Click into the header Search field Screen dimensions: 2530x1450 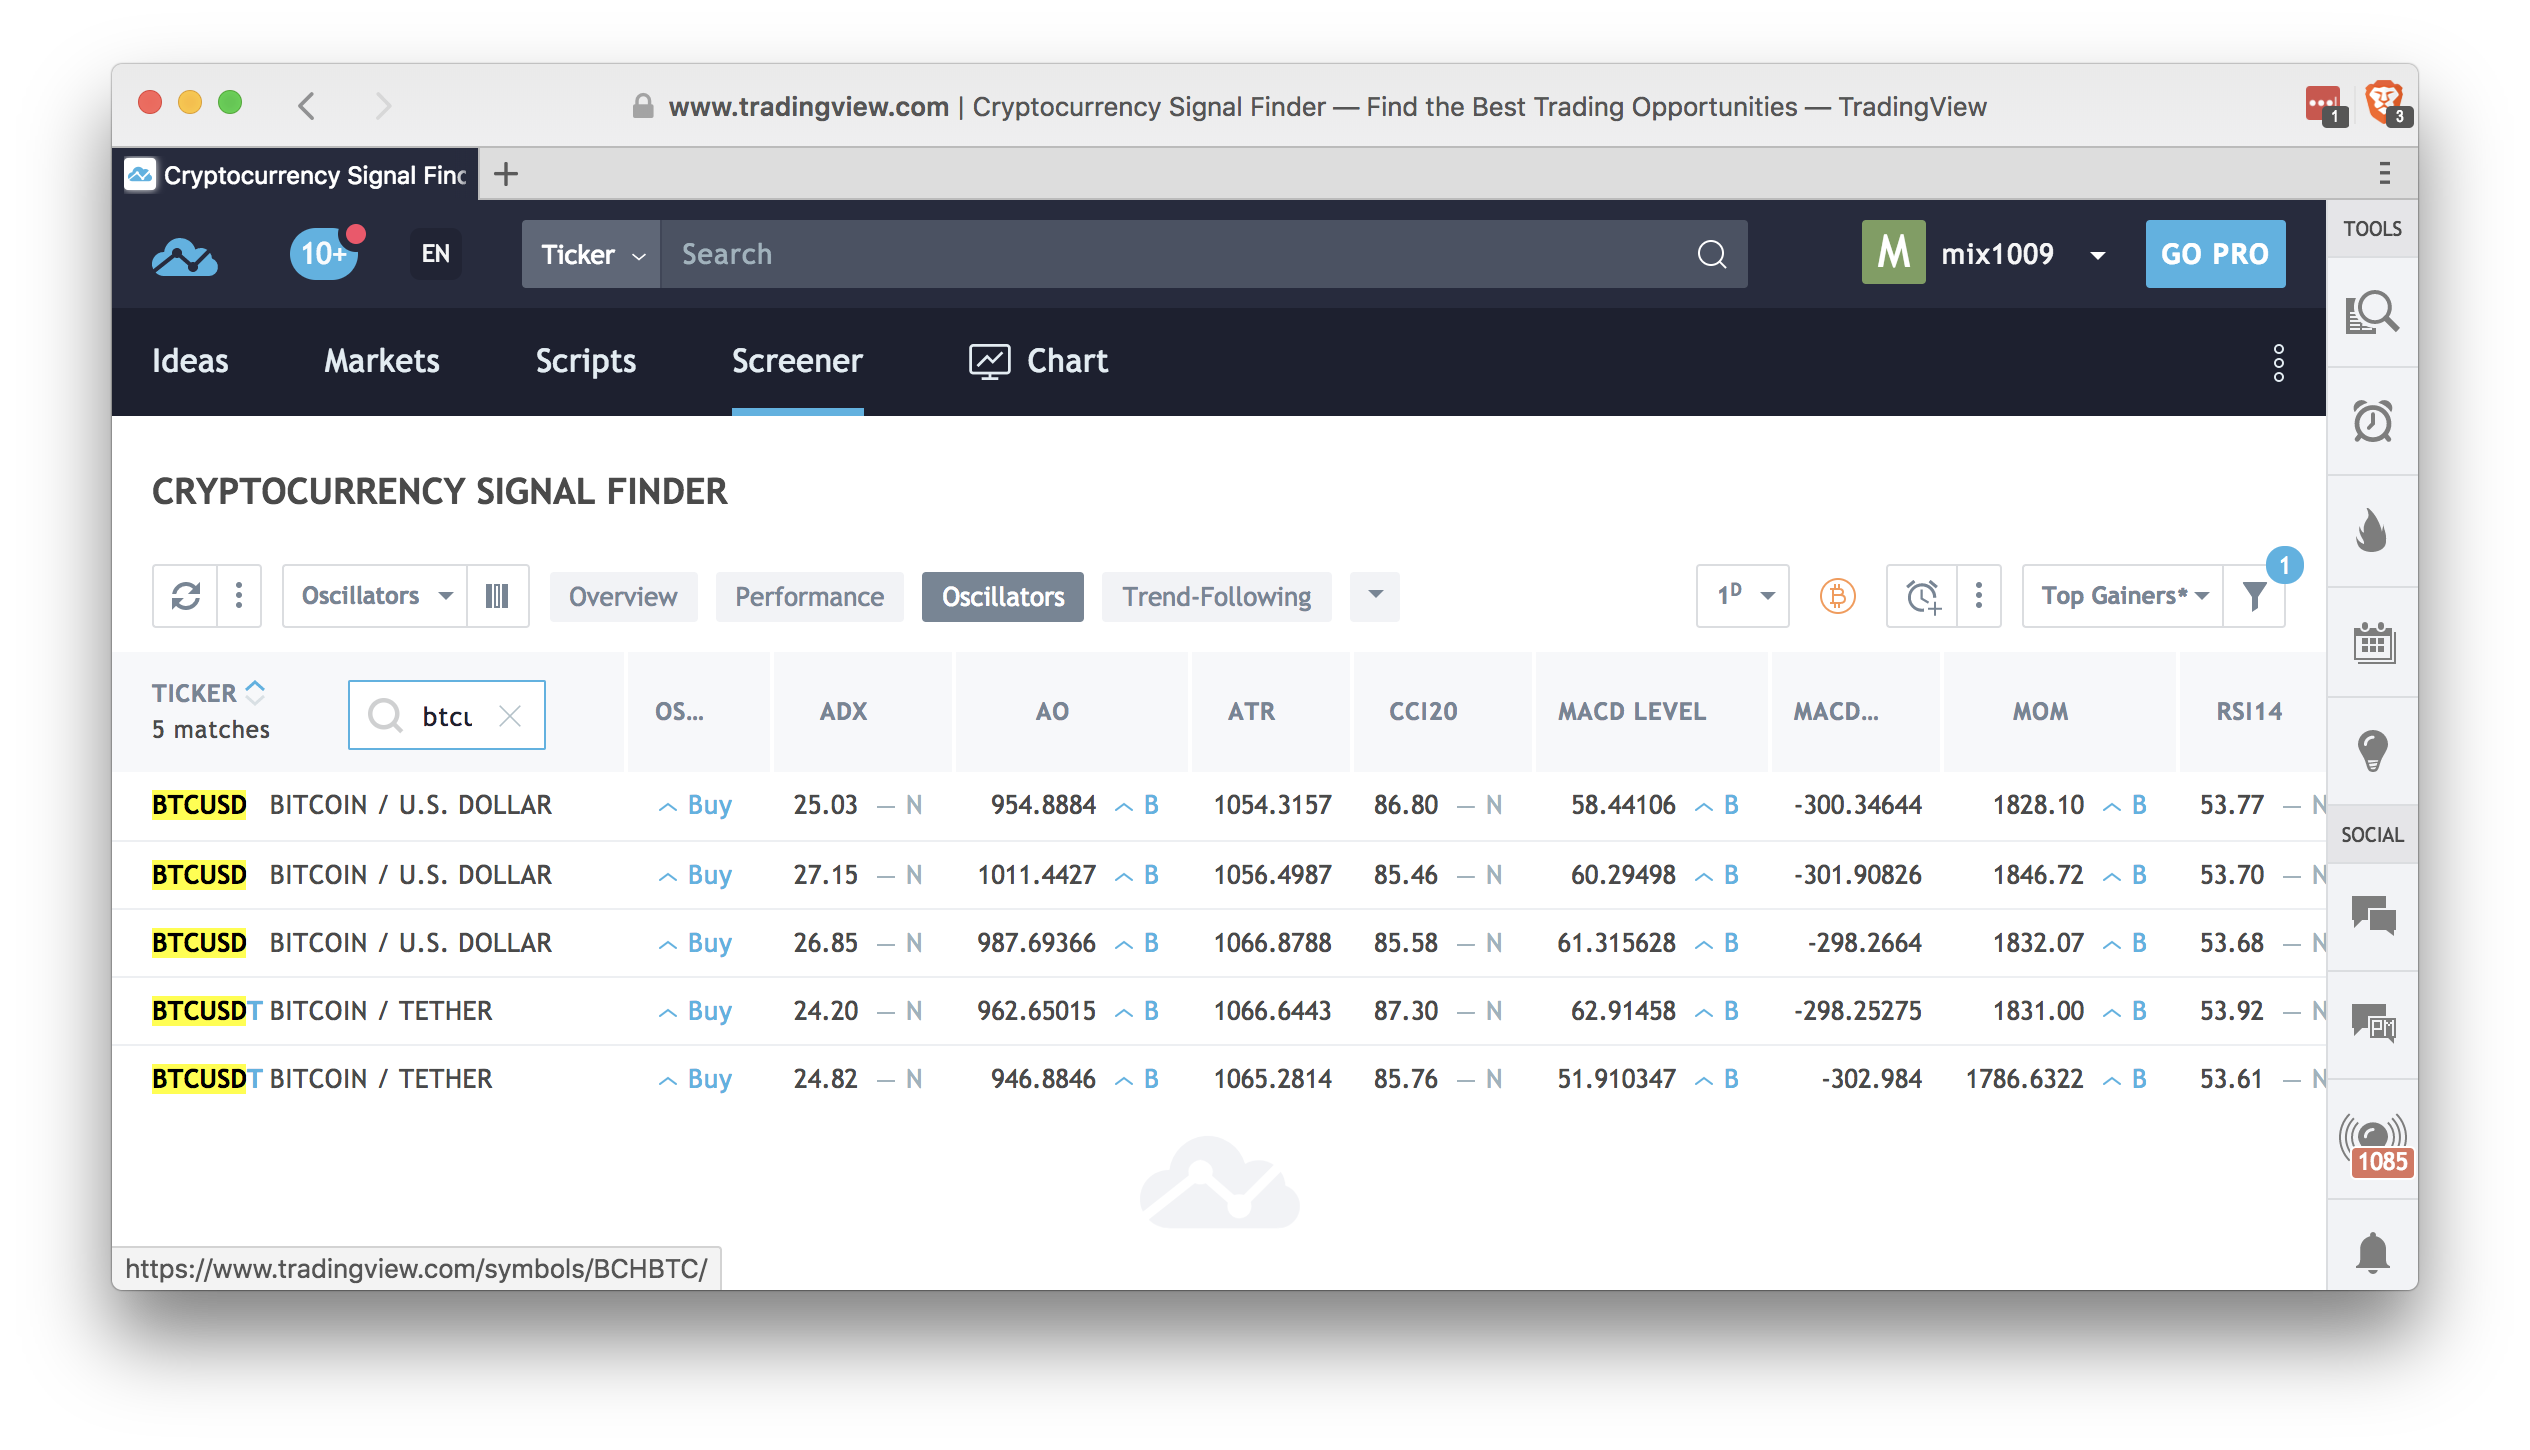[1180, 254]
